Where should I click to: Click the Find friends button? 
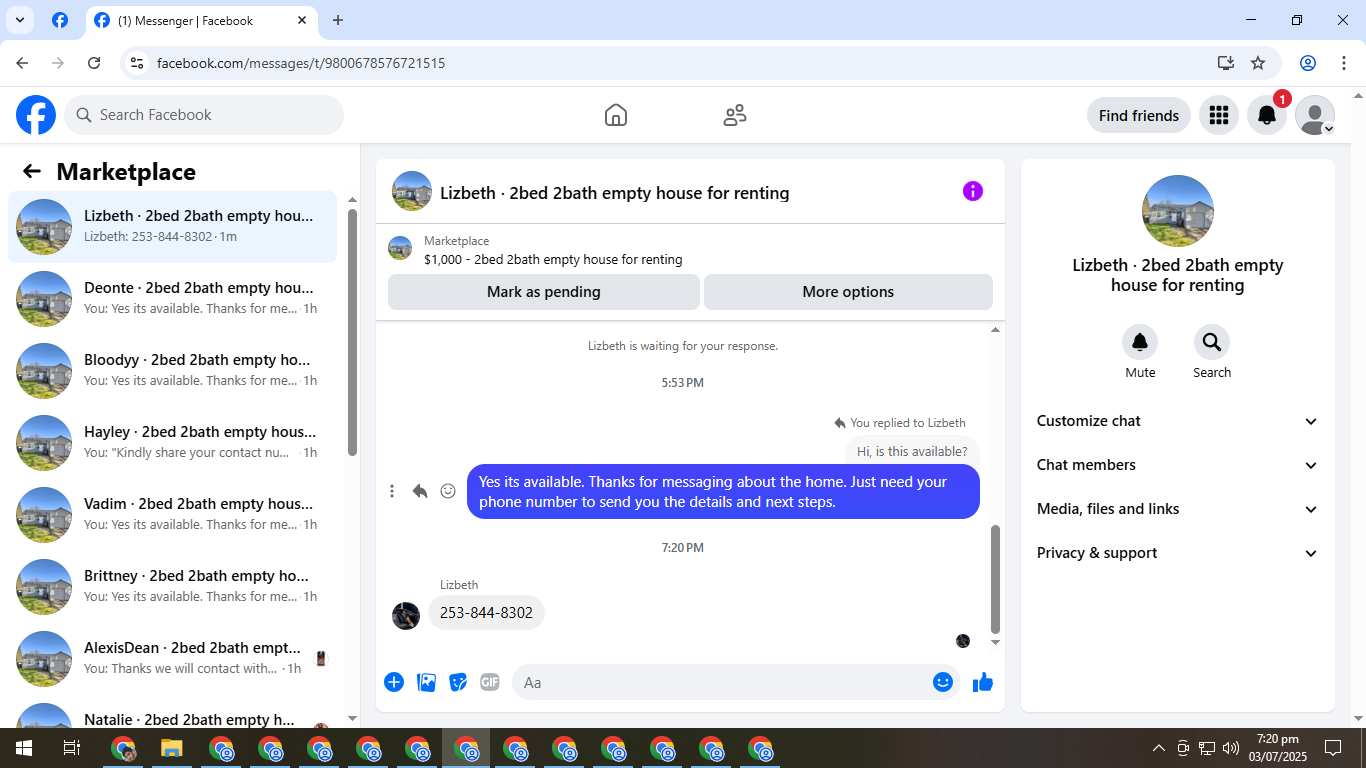click(x=1139, y=115)
